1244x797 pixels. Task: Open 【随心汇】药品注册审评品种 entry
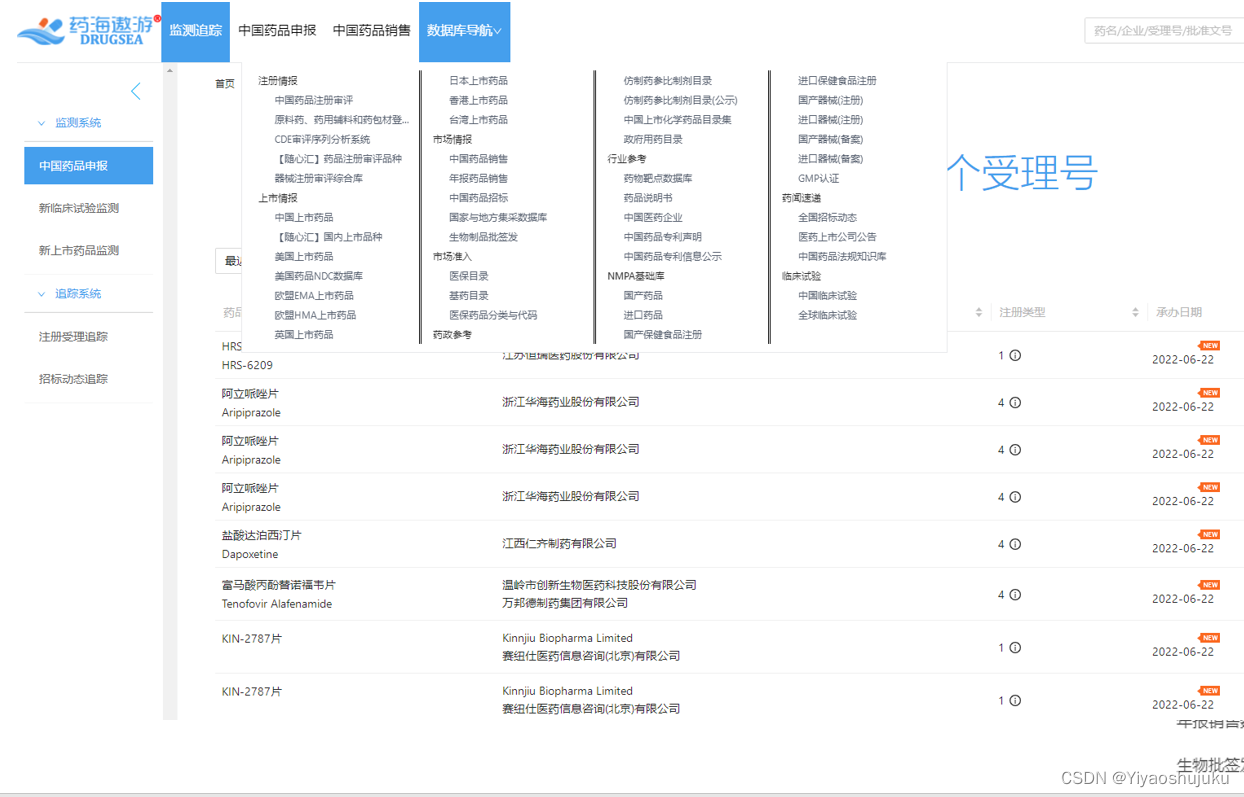pos(338,159)
